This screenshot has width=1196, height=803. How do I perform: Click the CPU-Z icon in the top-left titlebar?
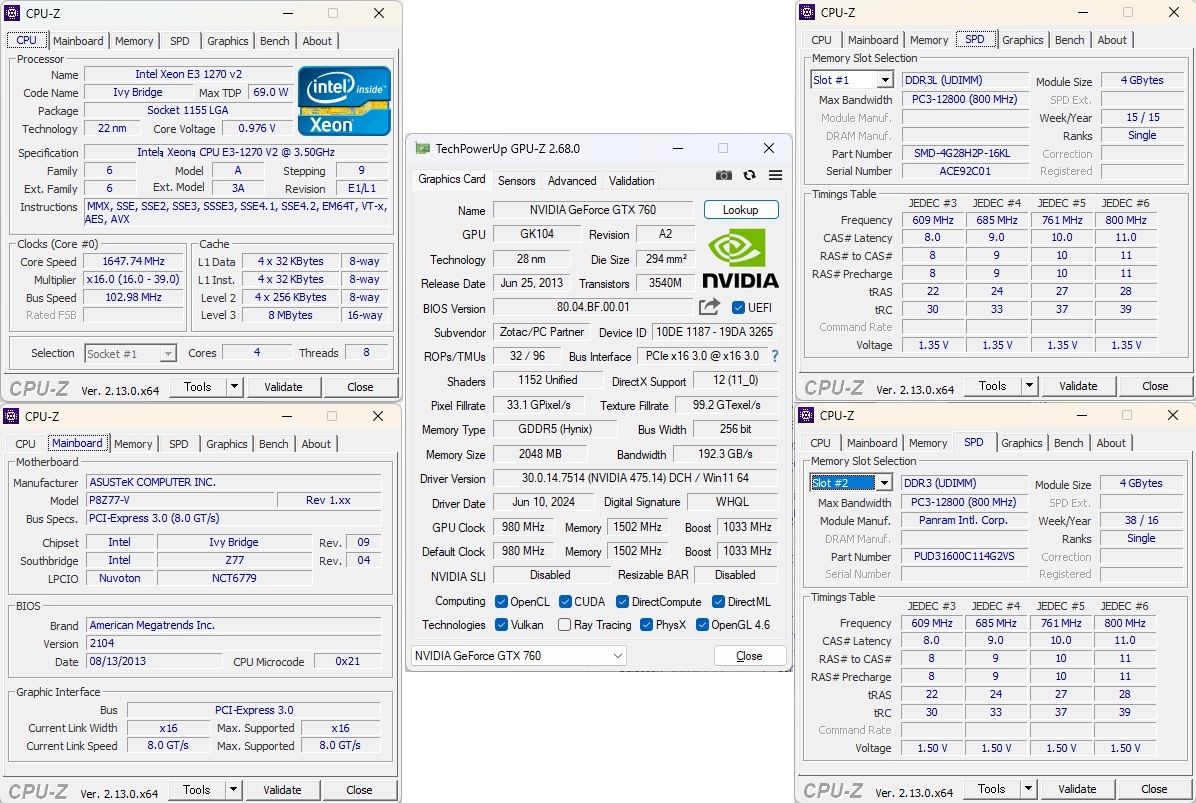(x=12, y=12)
